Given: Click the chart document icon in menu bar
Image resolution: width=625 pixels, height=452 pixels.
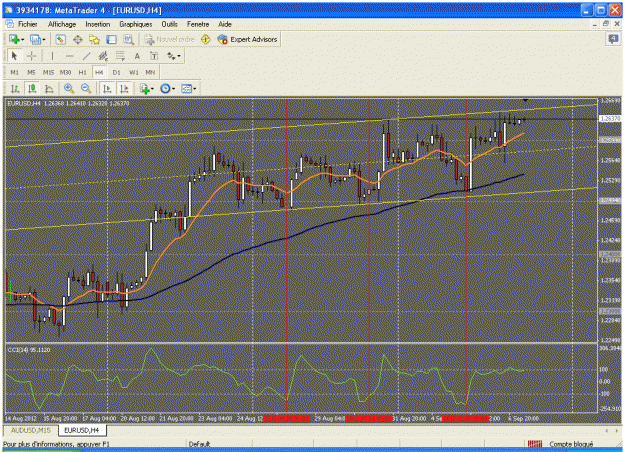Looking at the screenshot, I should [10, 24].
